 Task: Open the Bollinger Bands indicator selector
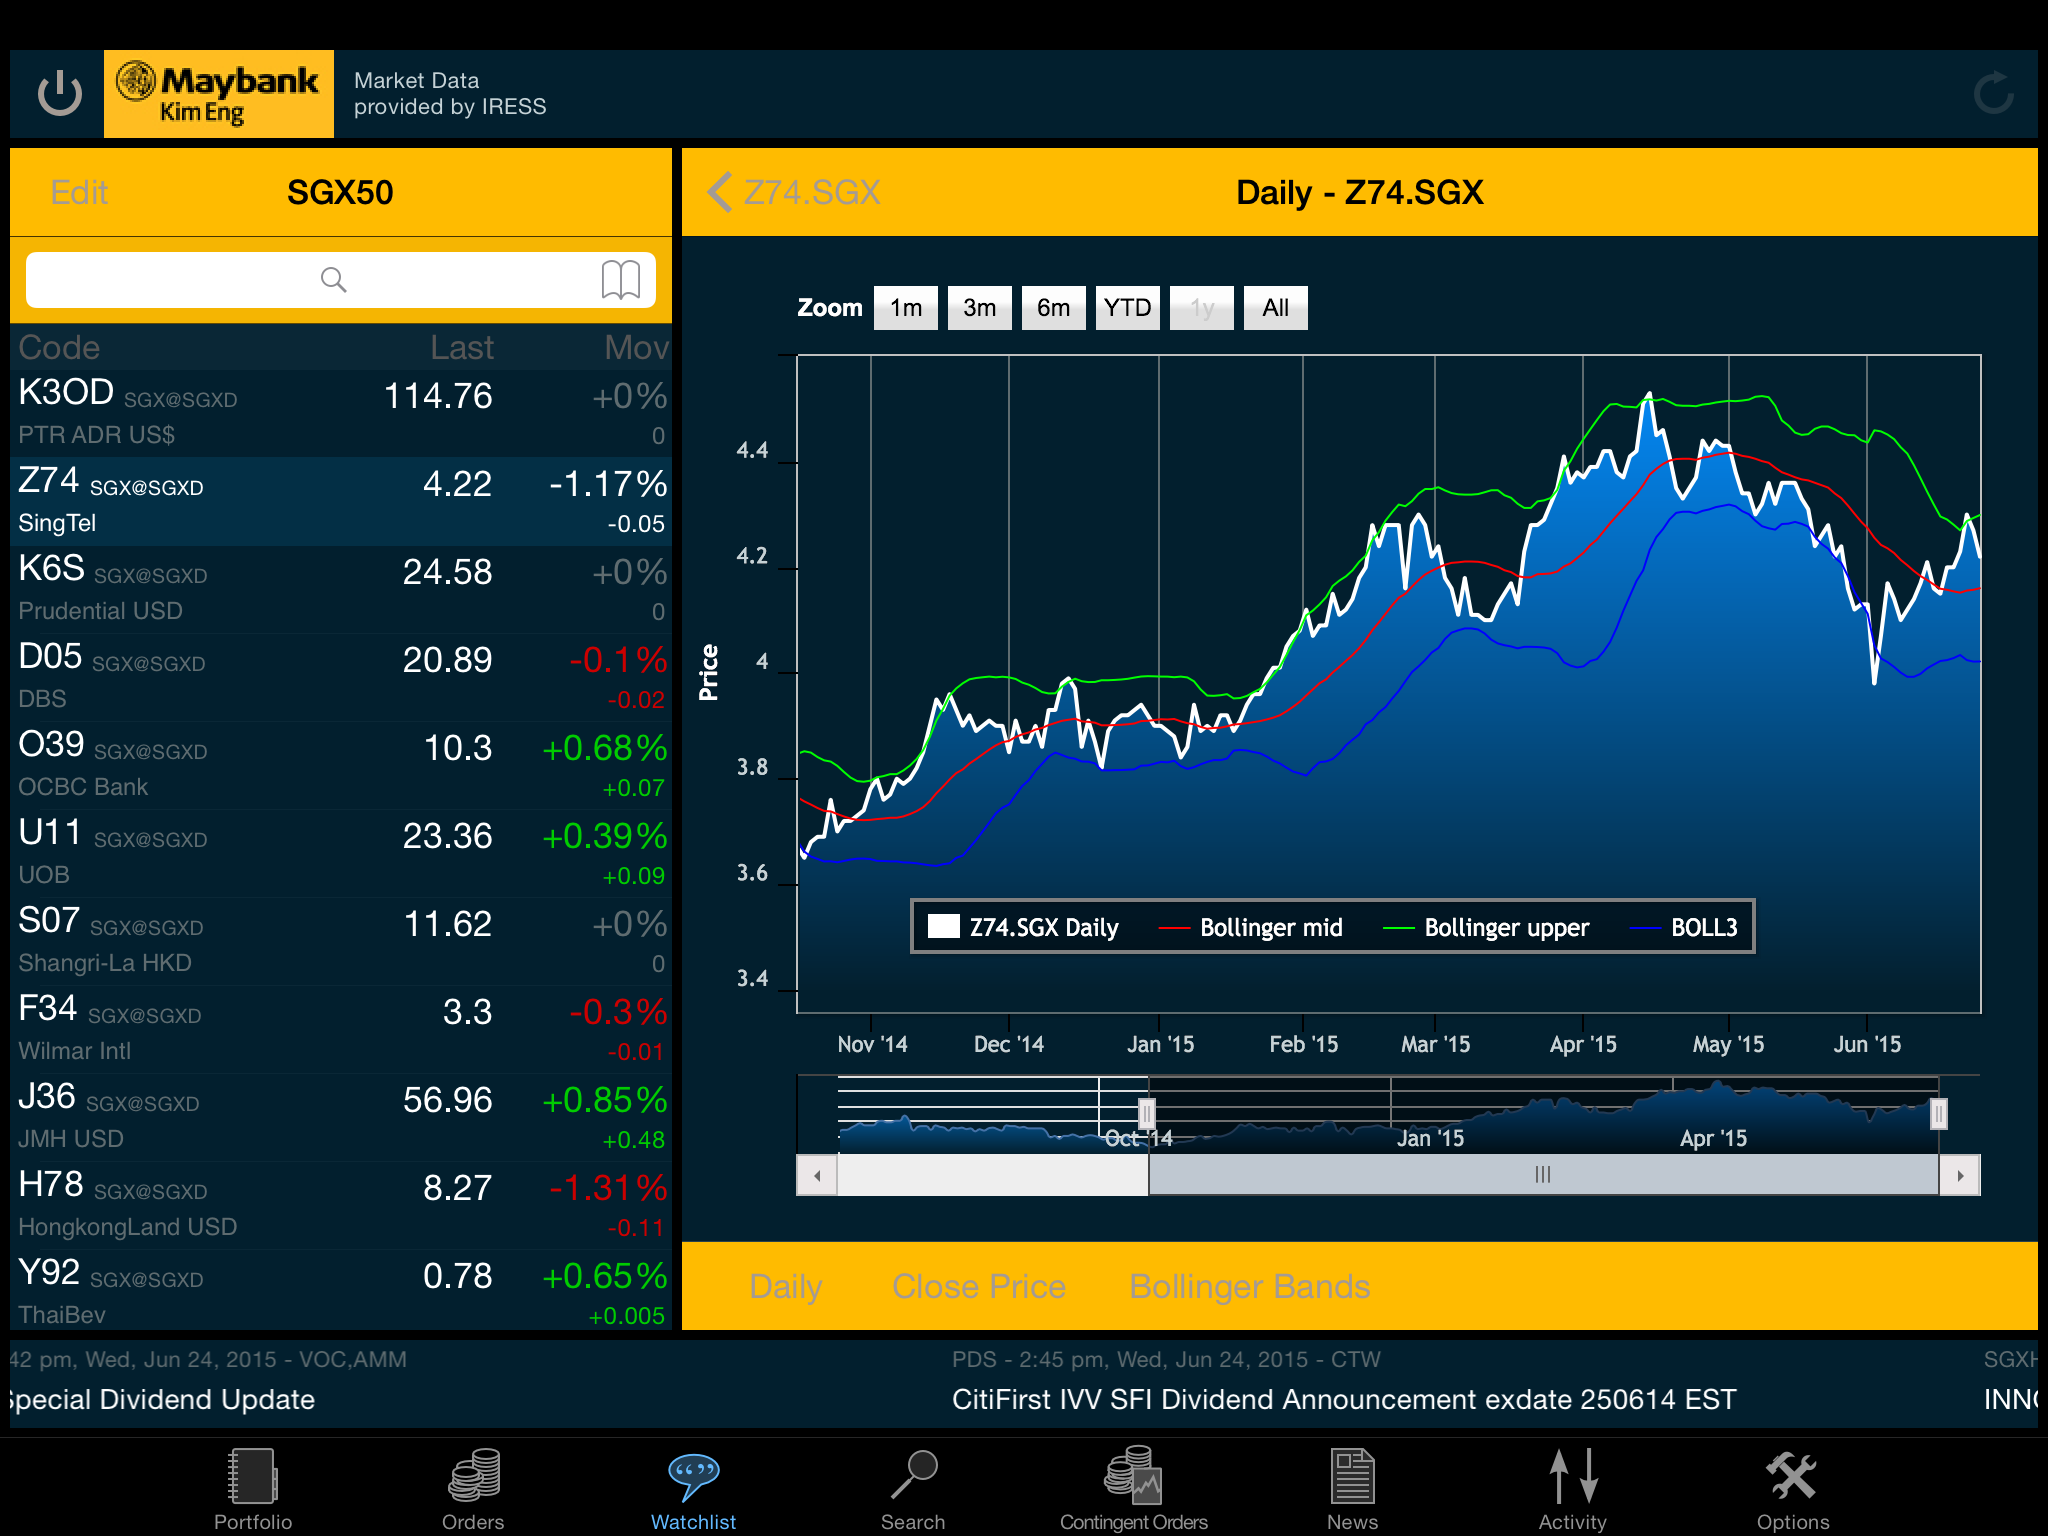tap(1250, 1286)
